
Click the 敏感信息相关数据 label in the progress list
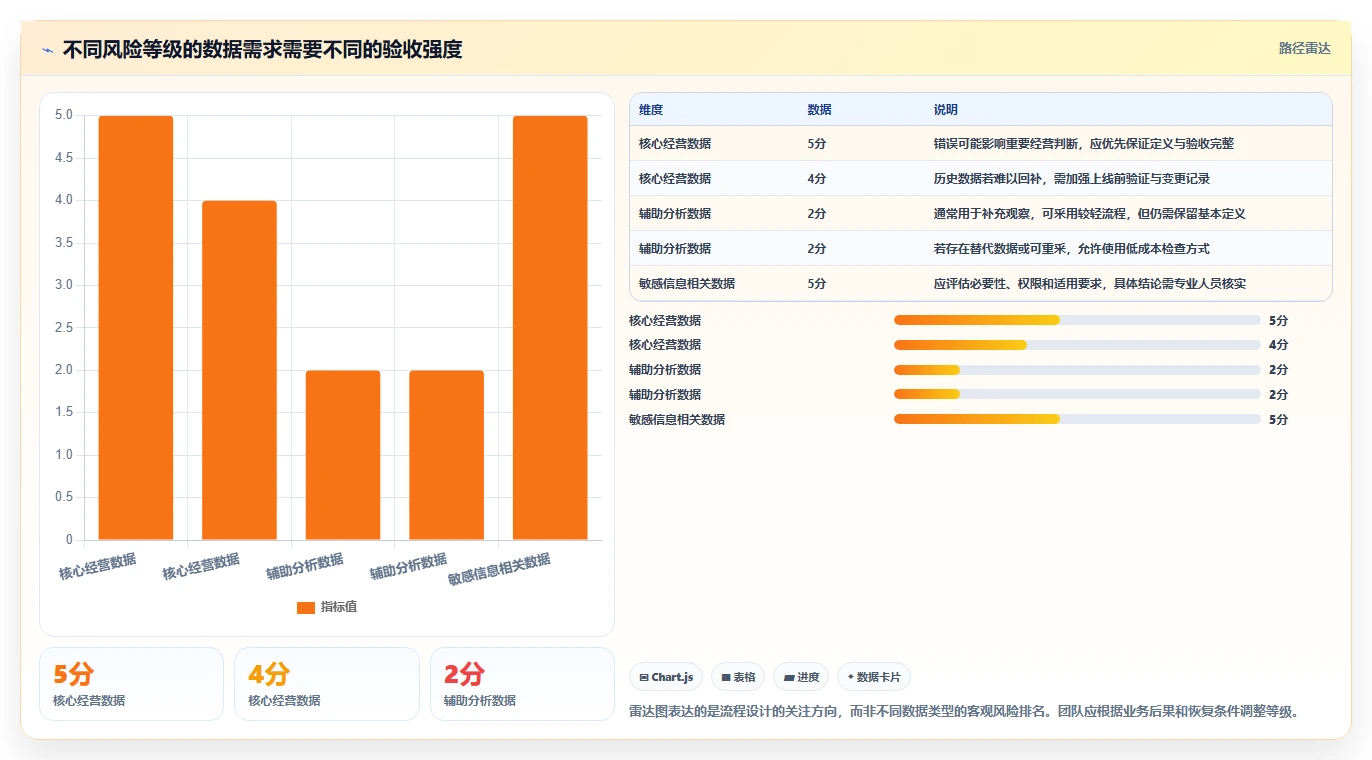pyautogui.click(x=677, y=420)
